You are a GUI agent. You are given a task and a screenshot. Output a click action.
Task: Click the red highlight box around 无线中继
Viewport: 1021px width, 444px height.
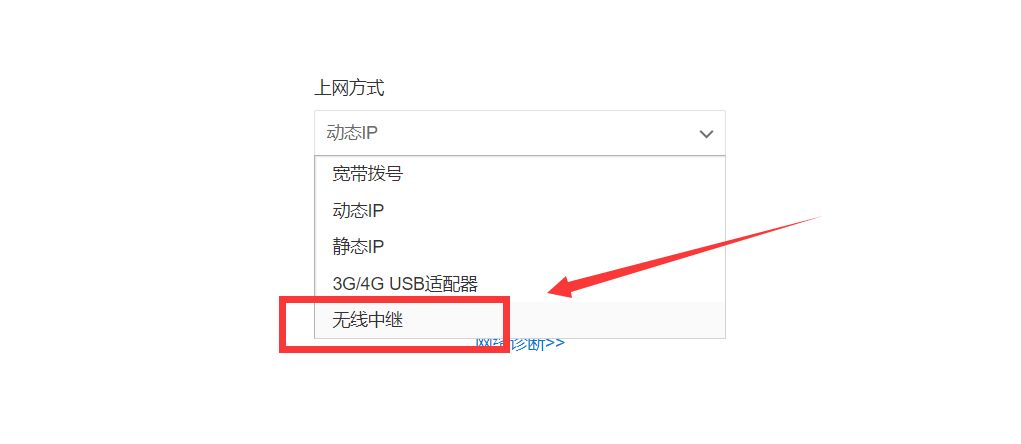tap(394, 324)
